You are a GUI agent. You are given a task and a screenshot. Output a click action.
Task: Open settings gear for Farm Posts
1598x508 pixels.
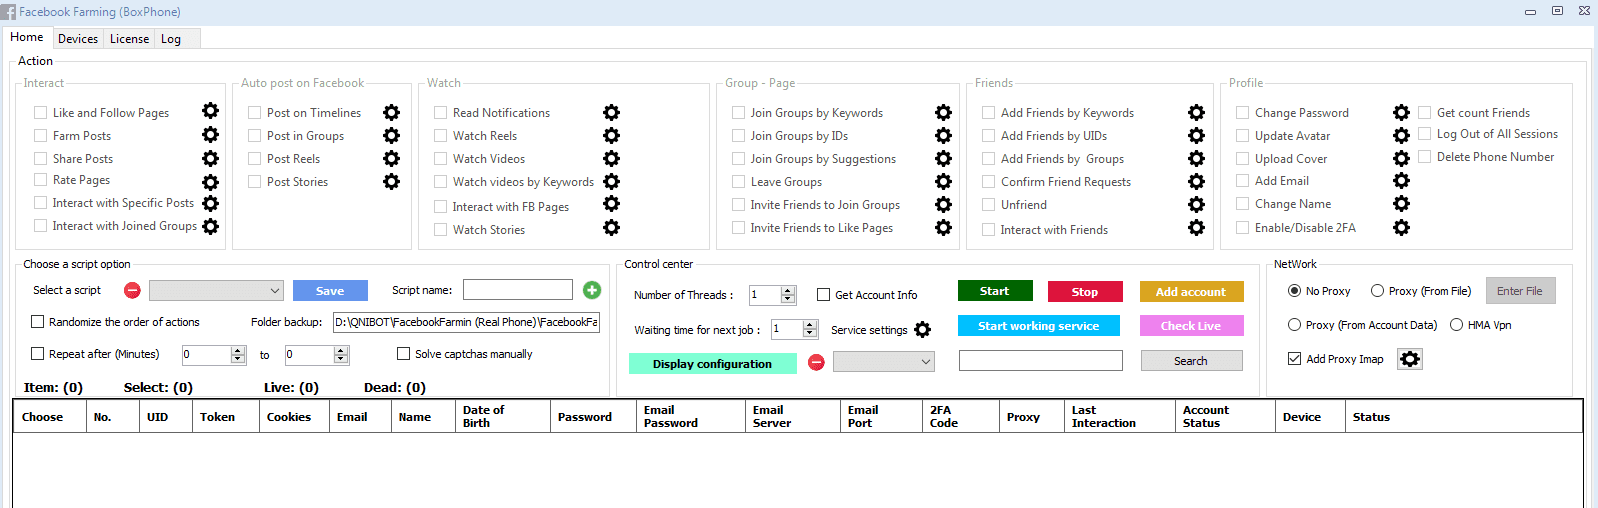click(x=210, y=134)
